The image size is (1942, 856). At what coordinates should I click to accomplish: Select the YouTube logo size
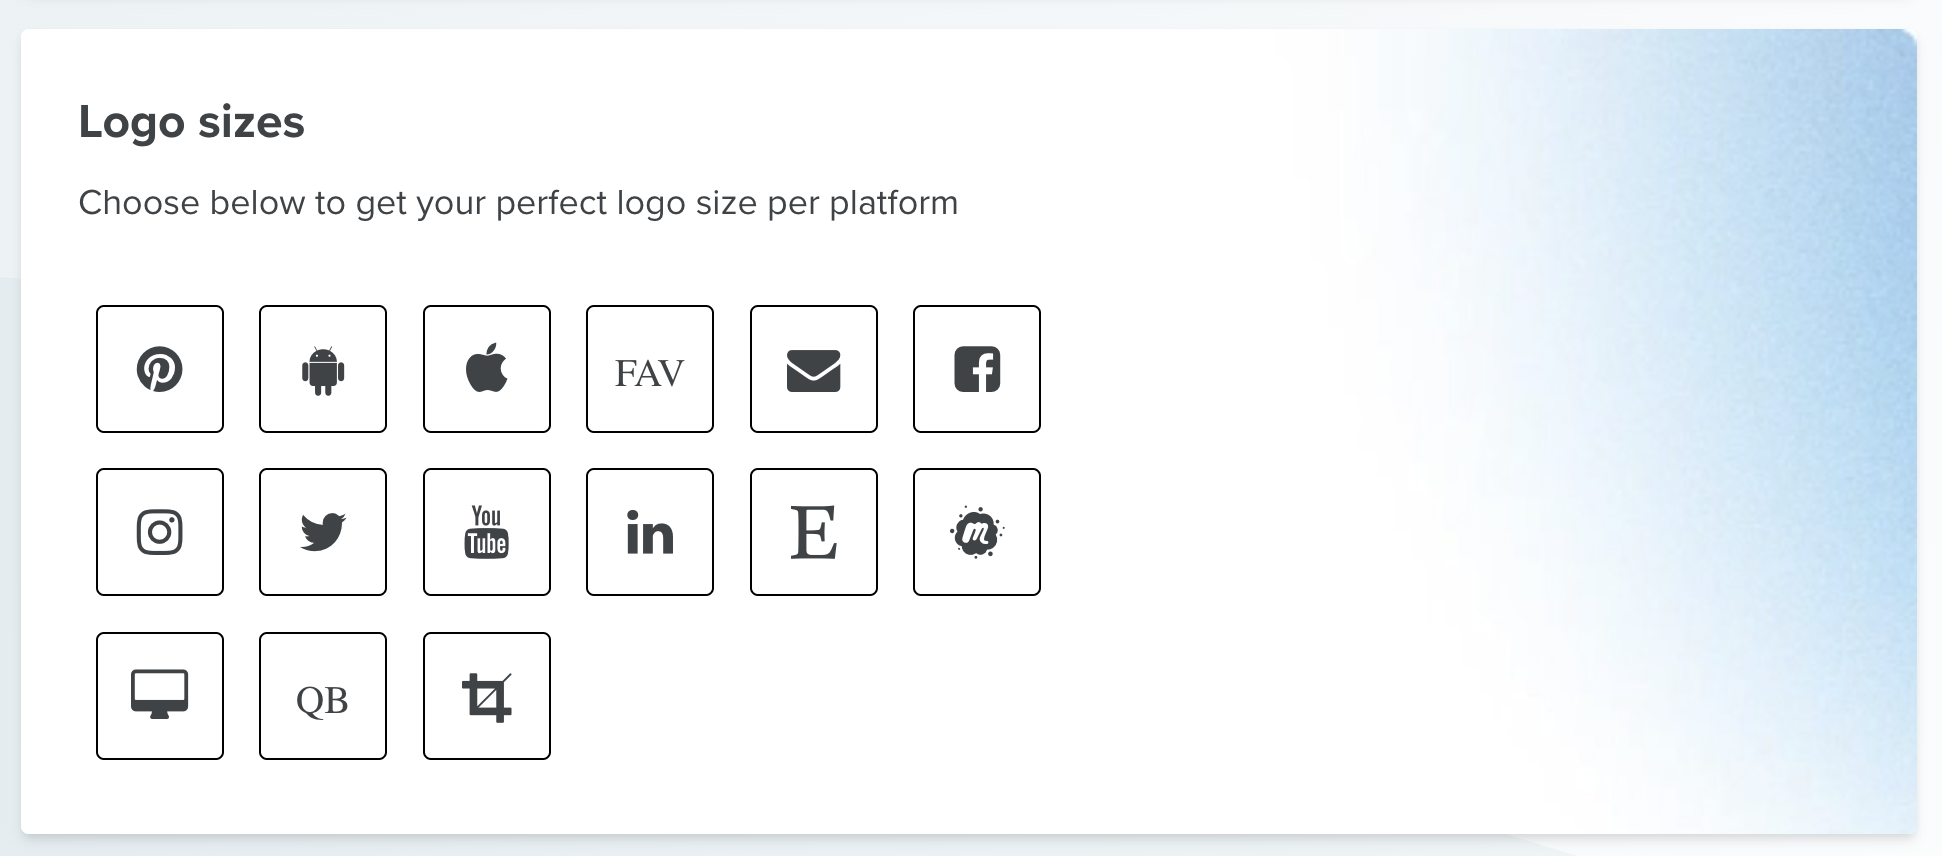tap(487, 532)
